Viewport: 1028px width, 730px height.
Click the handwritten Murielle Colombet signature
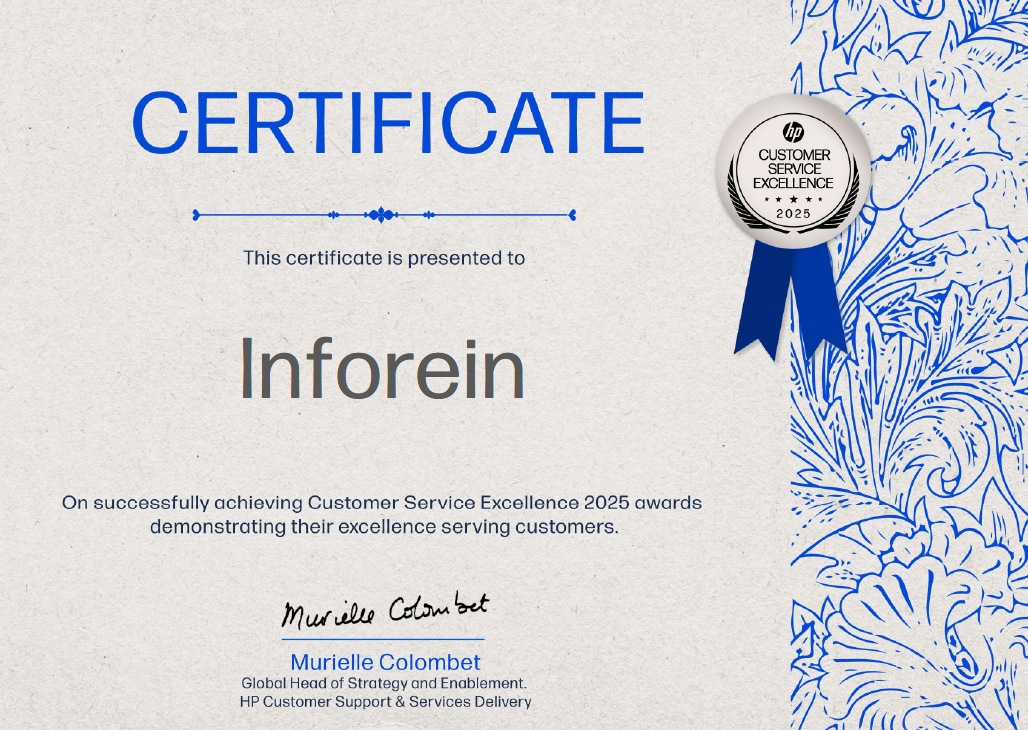pos(385,609)
